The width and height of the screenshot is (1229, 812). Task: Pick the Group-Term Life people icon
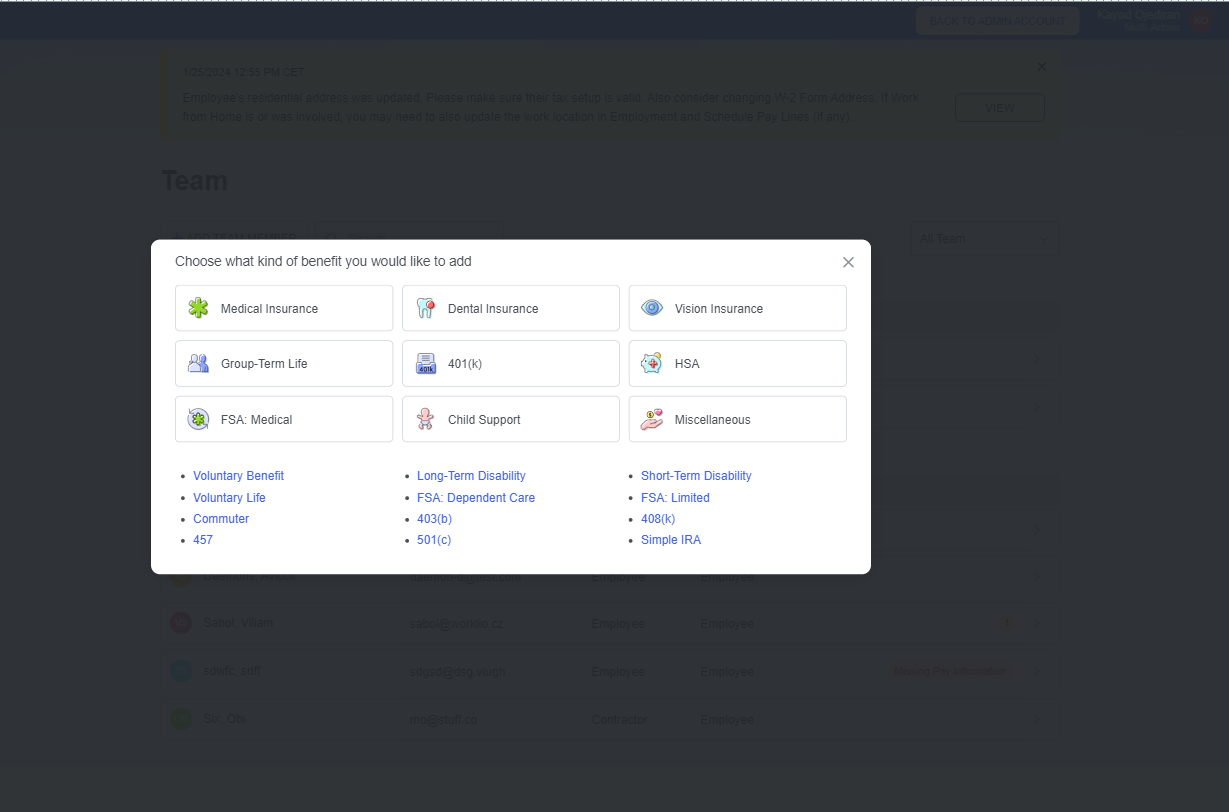tap(198, 363)
